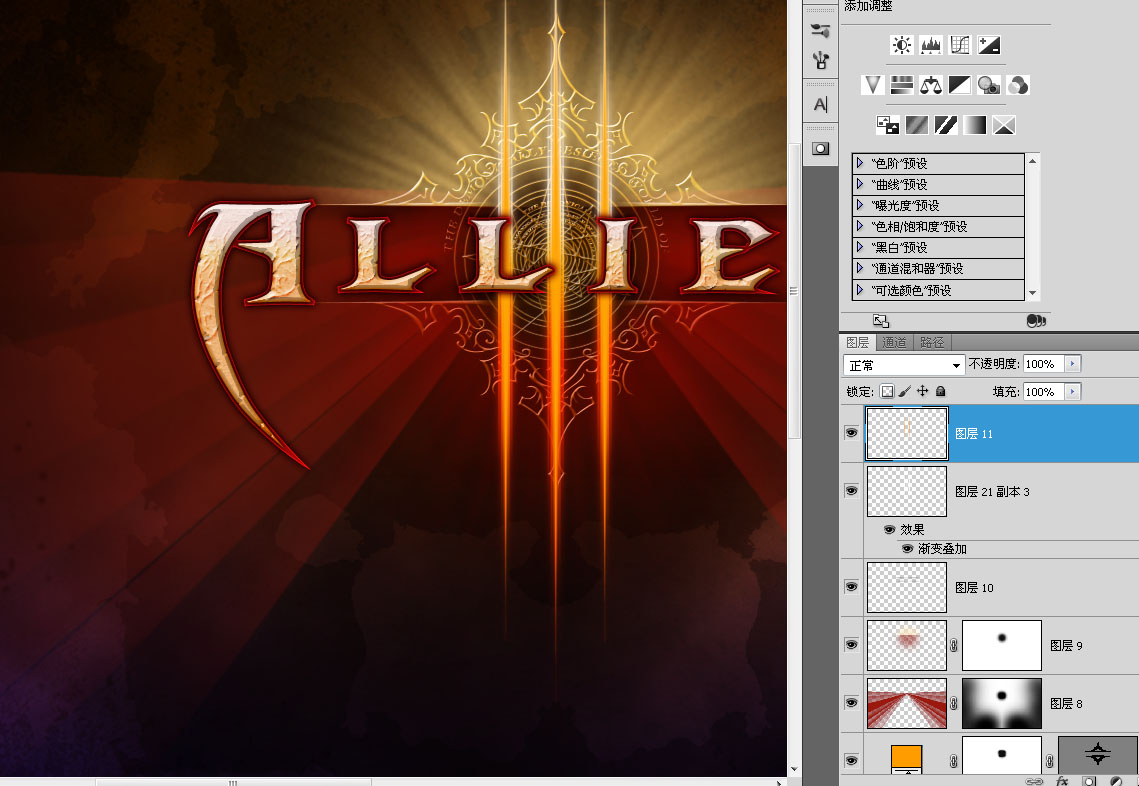
Task: Click the canvas vertical scroll-down arrow
Action: tap(794, 769)
